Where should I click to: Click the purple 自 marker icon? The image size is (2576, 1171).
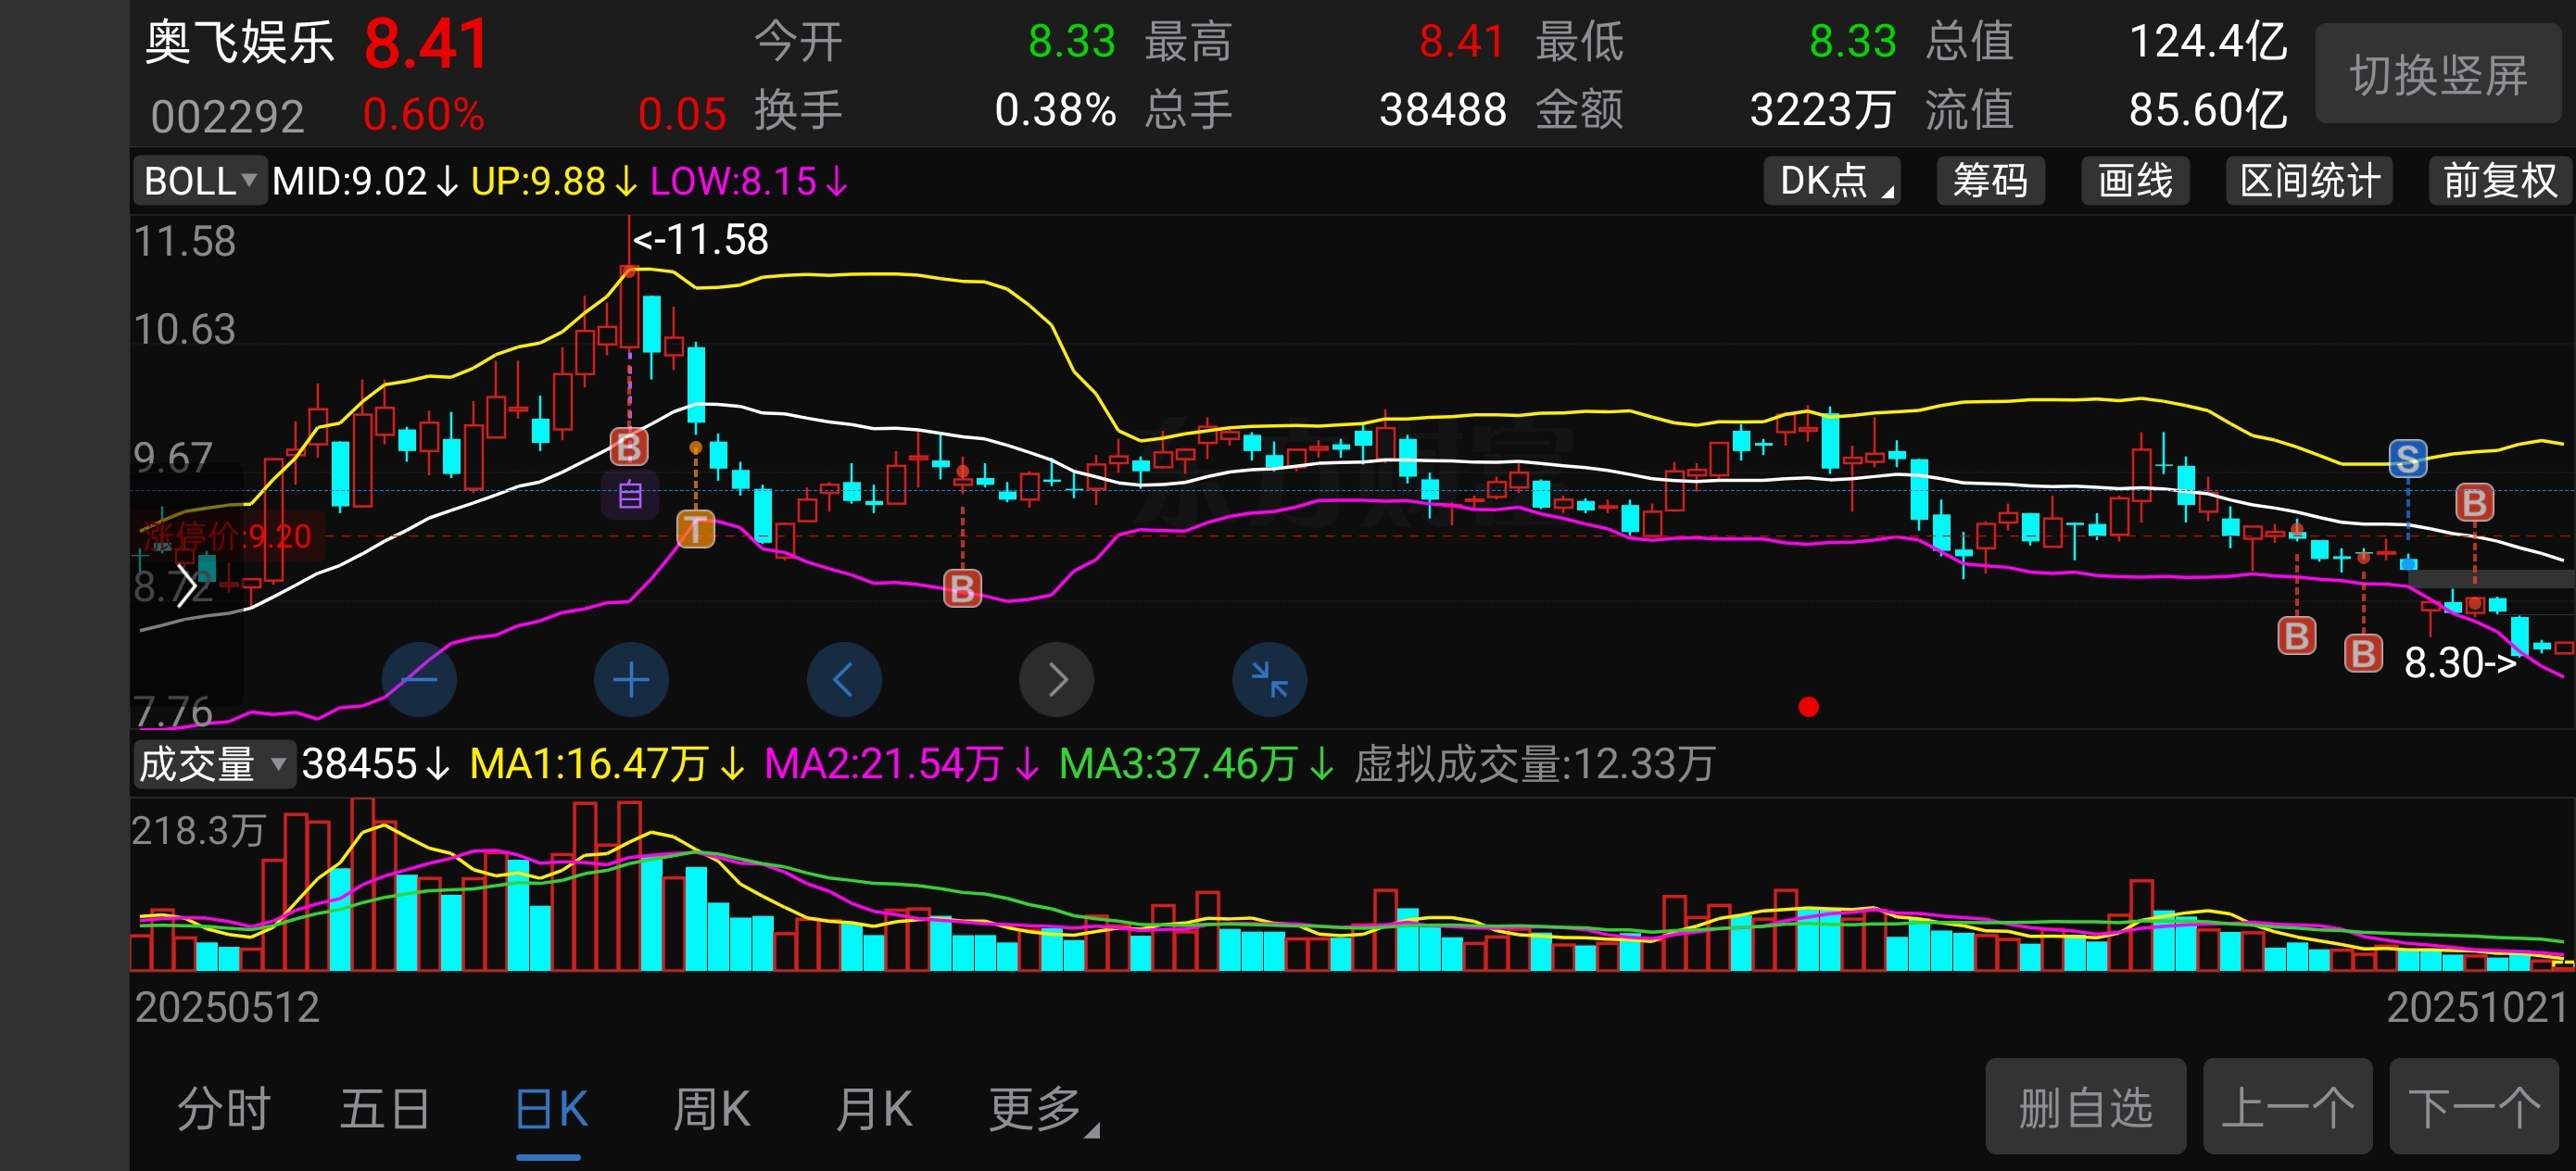pyautogui.click(x=630, y=495)
